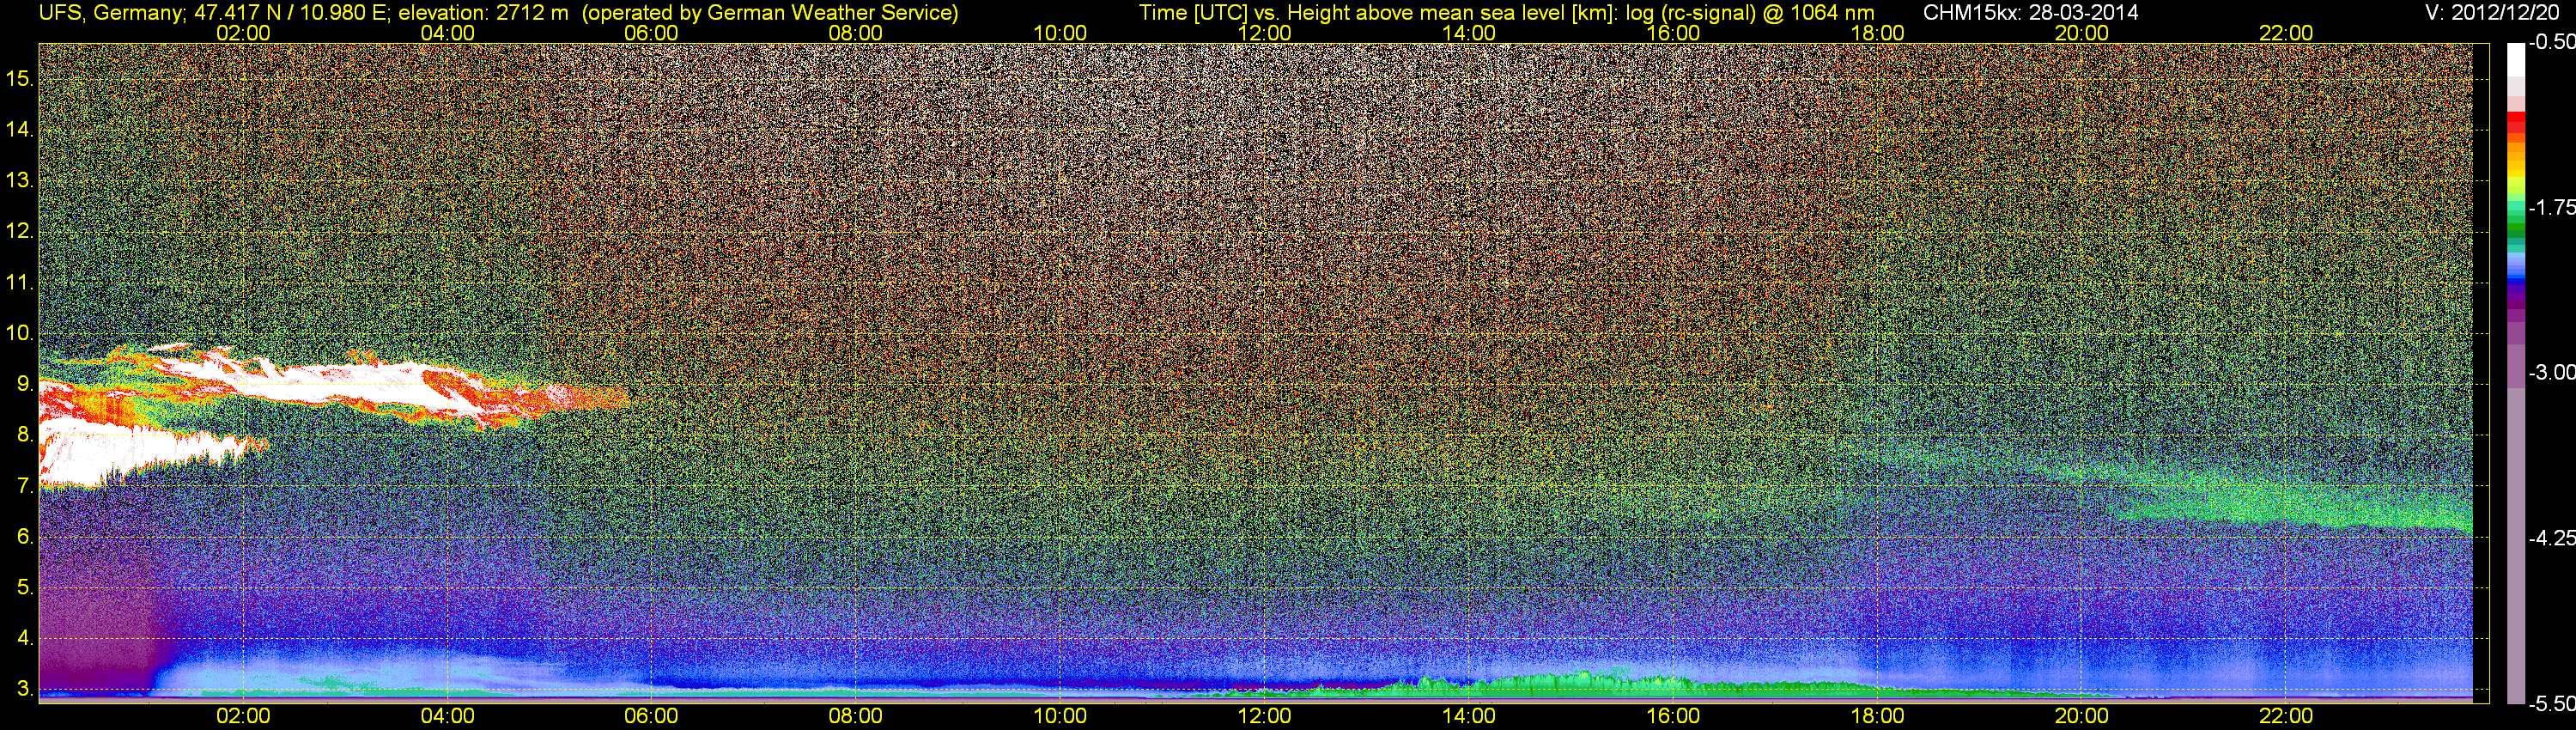Click the '-0.50' color scale value
2576x730 pixels.
2551,43
